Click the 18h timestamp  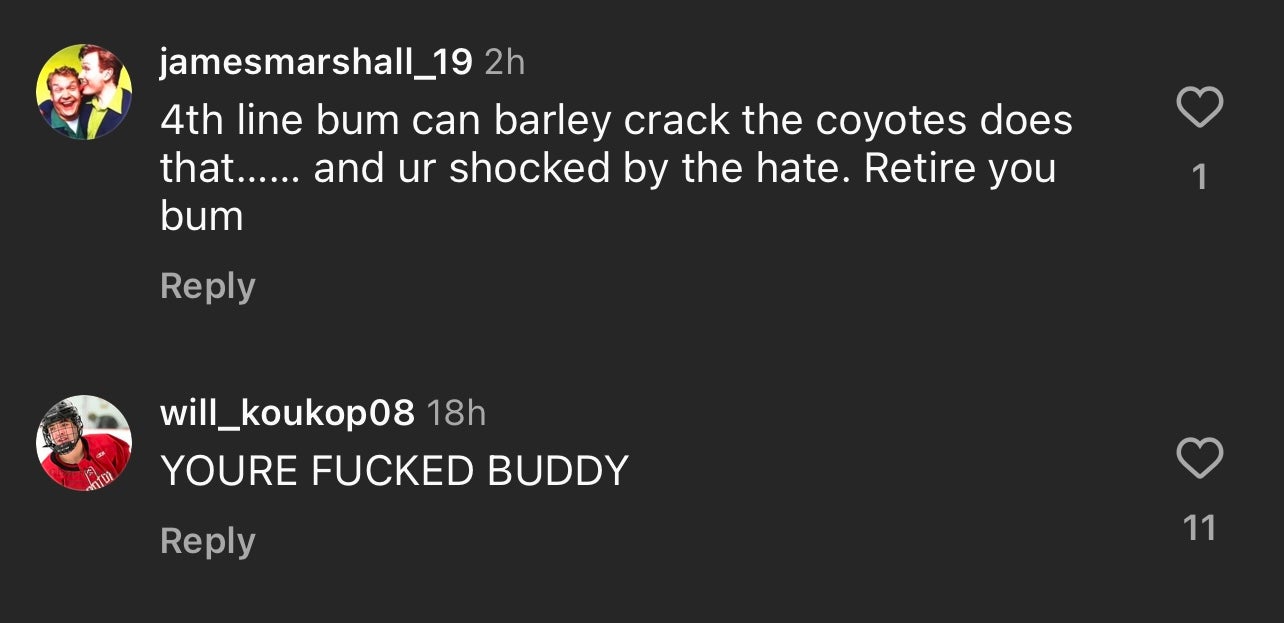click(x=457, y=413)
